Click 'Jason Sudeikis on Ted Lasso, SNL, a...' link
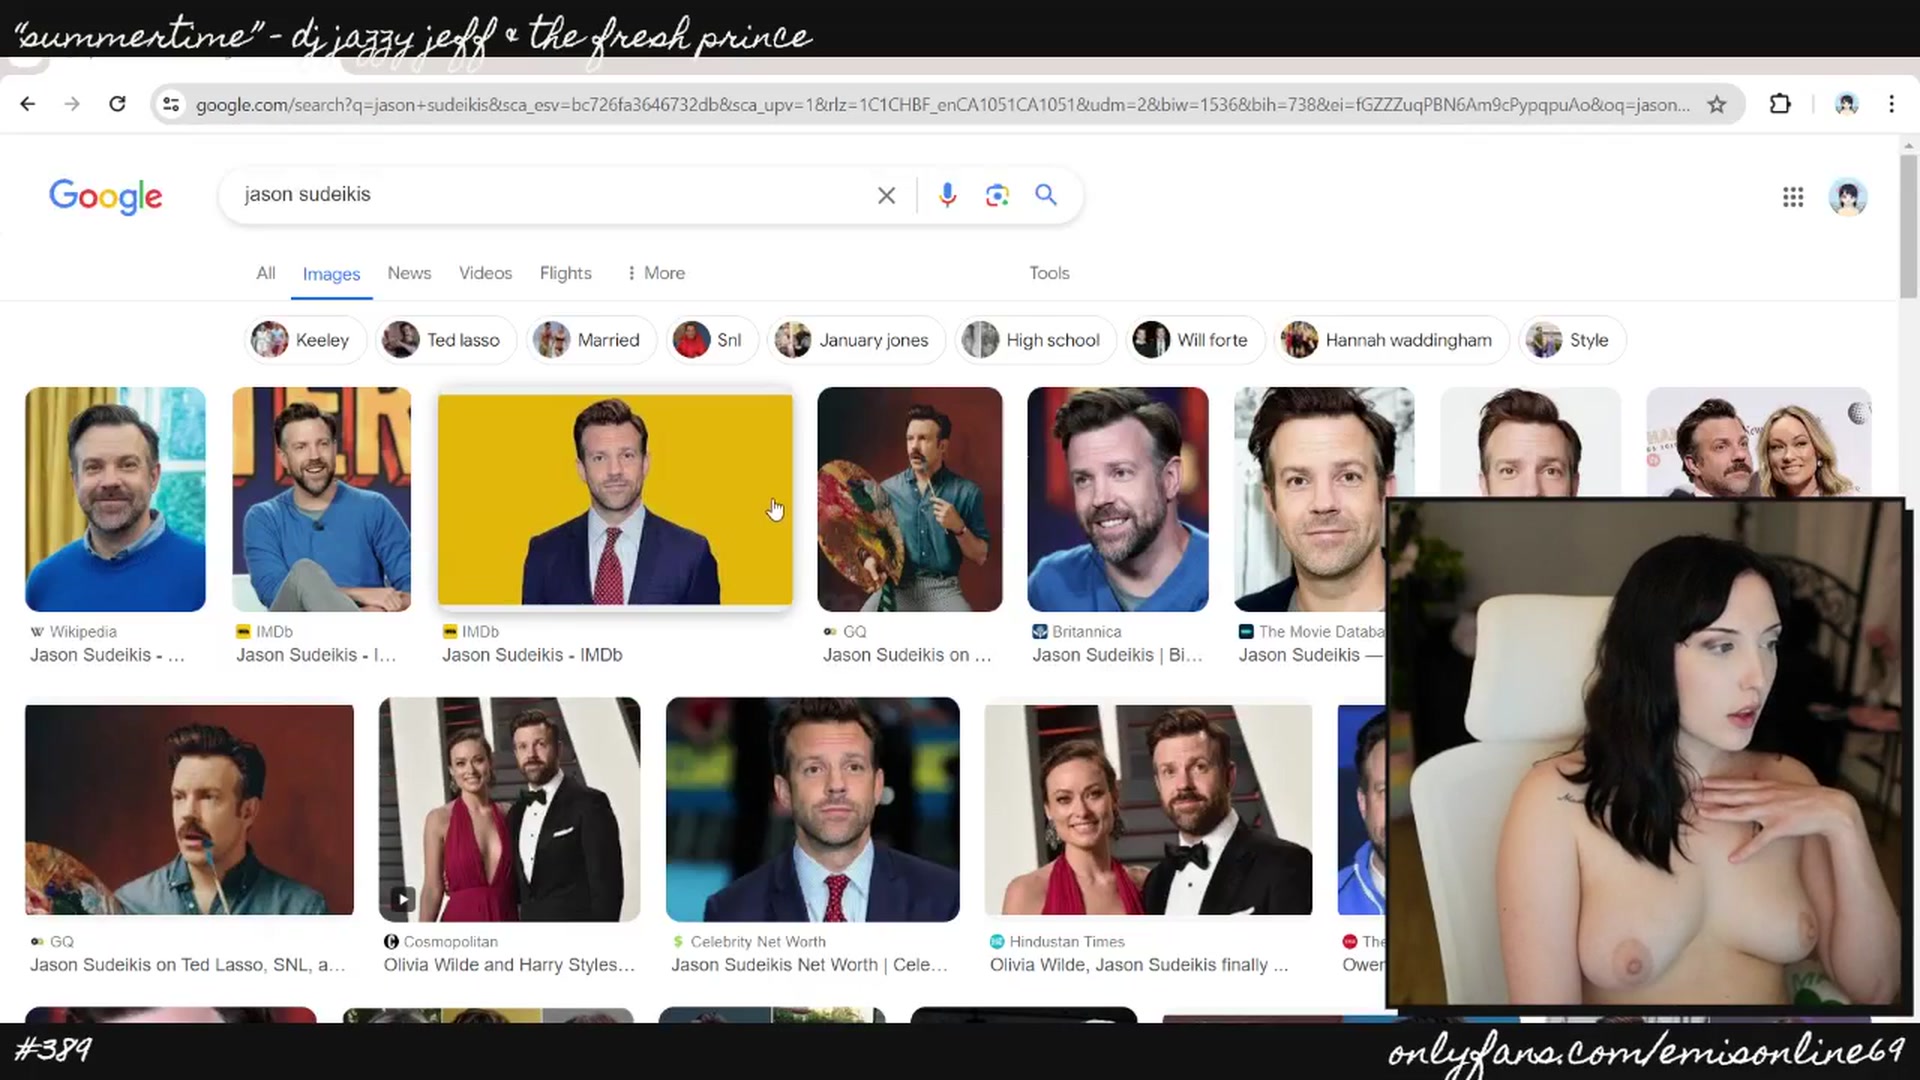This screenshot has width=1920, height=1080. (x=187, y=965)
